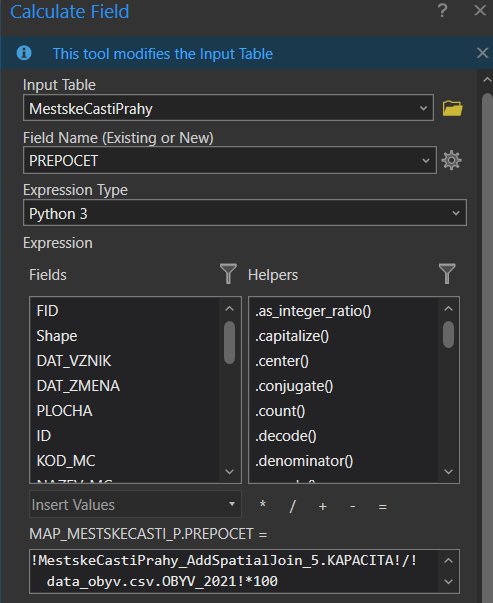Select the .capitalize() helper
The height and width of the screenshot is (603, 493).
(292, 336)
